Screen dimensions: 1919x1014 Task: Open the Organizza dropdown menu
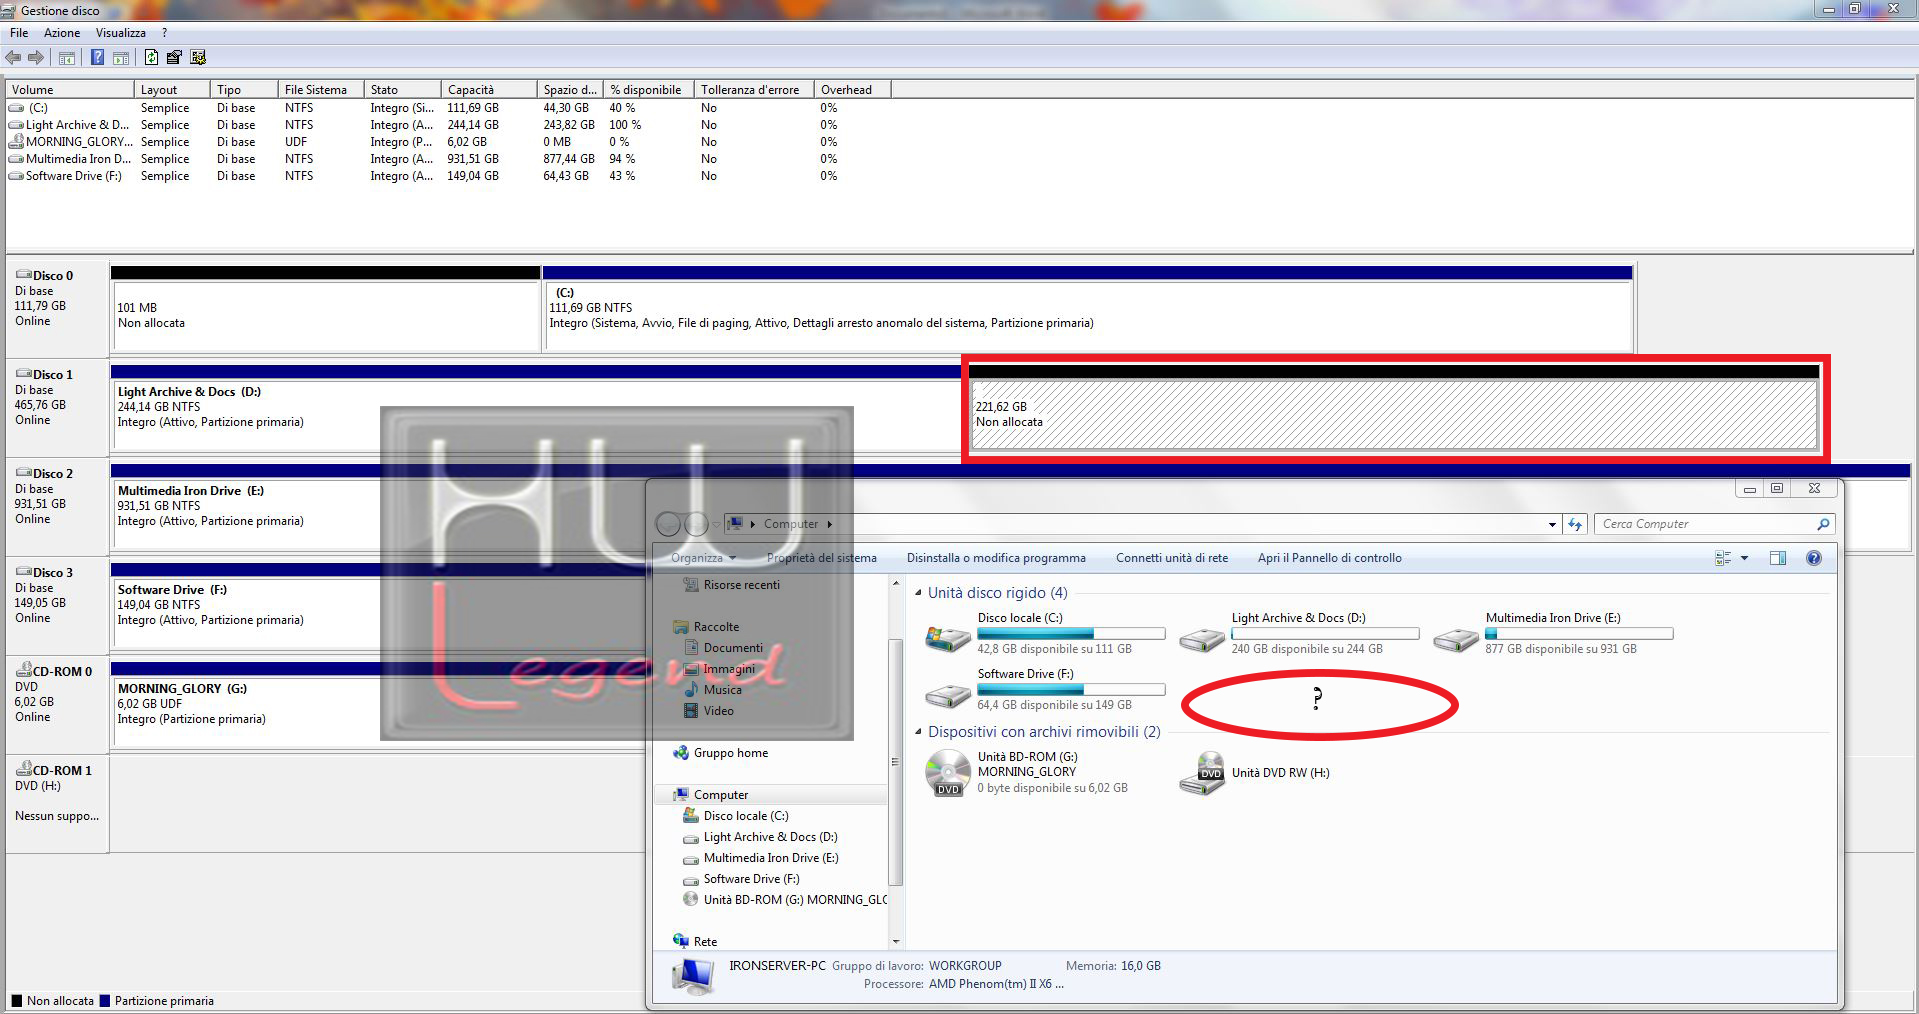(703, 558)
